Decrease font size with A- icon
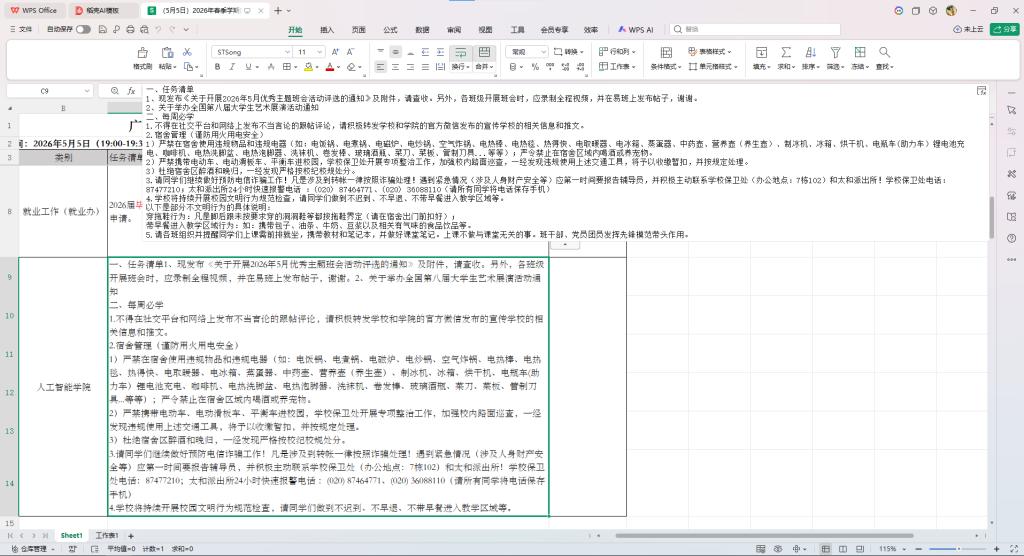 350,52
